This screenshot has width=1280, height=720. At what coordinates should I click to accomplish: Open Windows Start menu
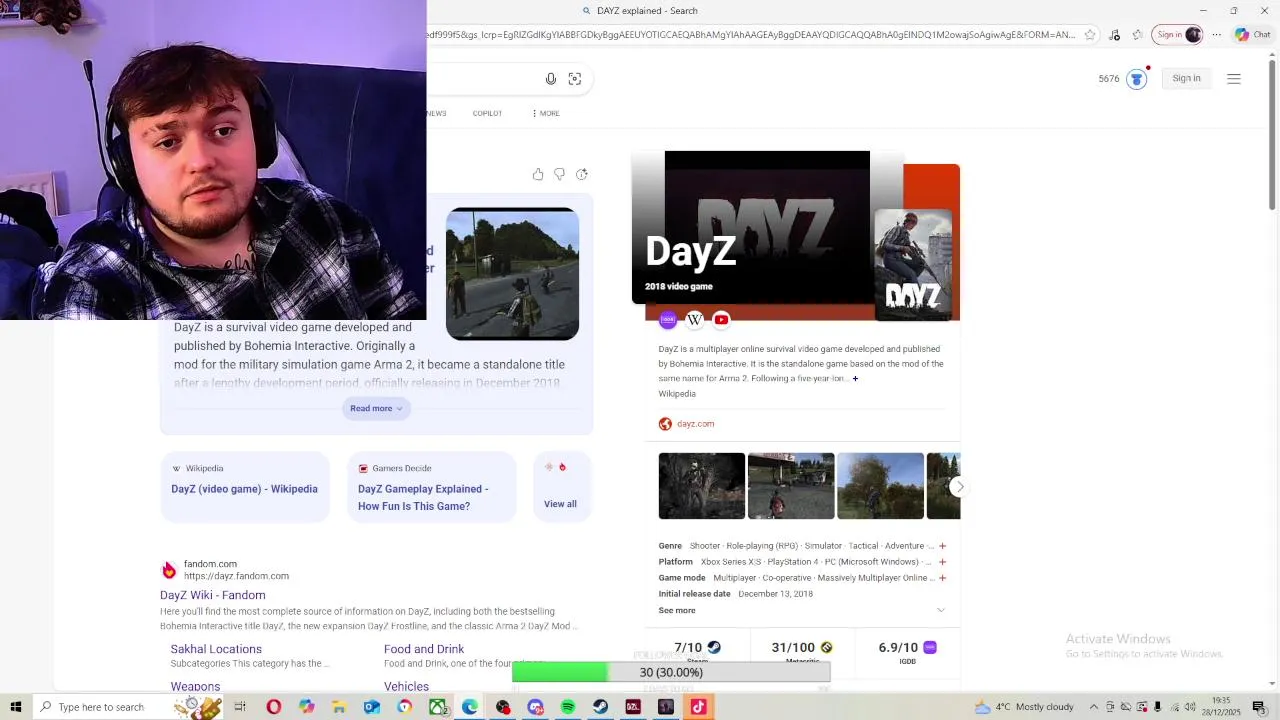pos(16,707)
